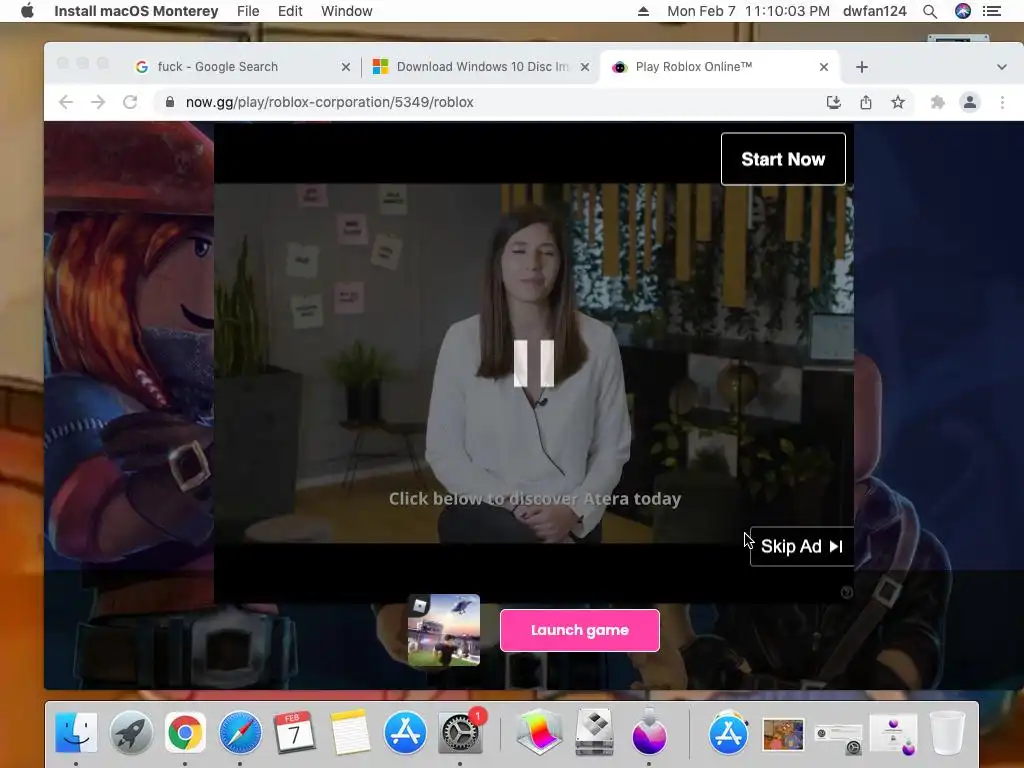Open the Apple menu
Image resolution: width=1024 pixels, height=768 pixels.
[x=27, y=11]
